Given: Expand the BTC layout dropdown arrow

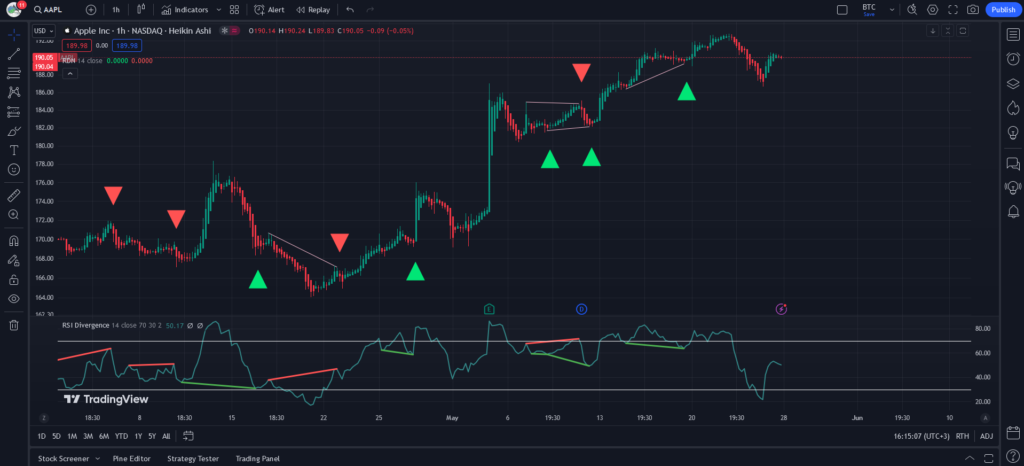Looking at the screenshot, I should point(890,10).
